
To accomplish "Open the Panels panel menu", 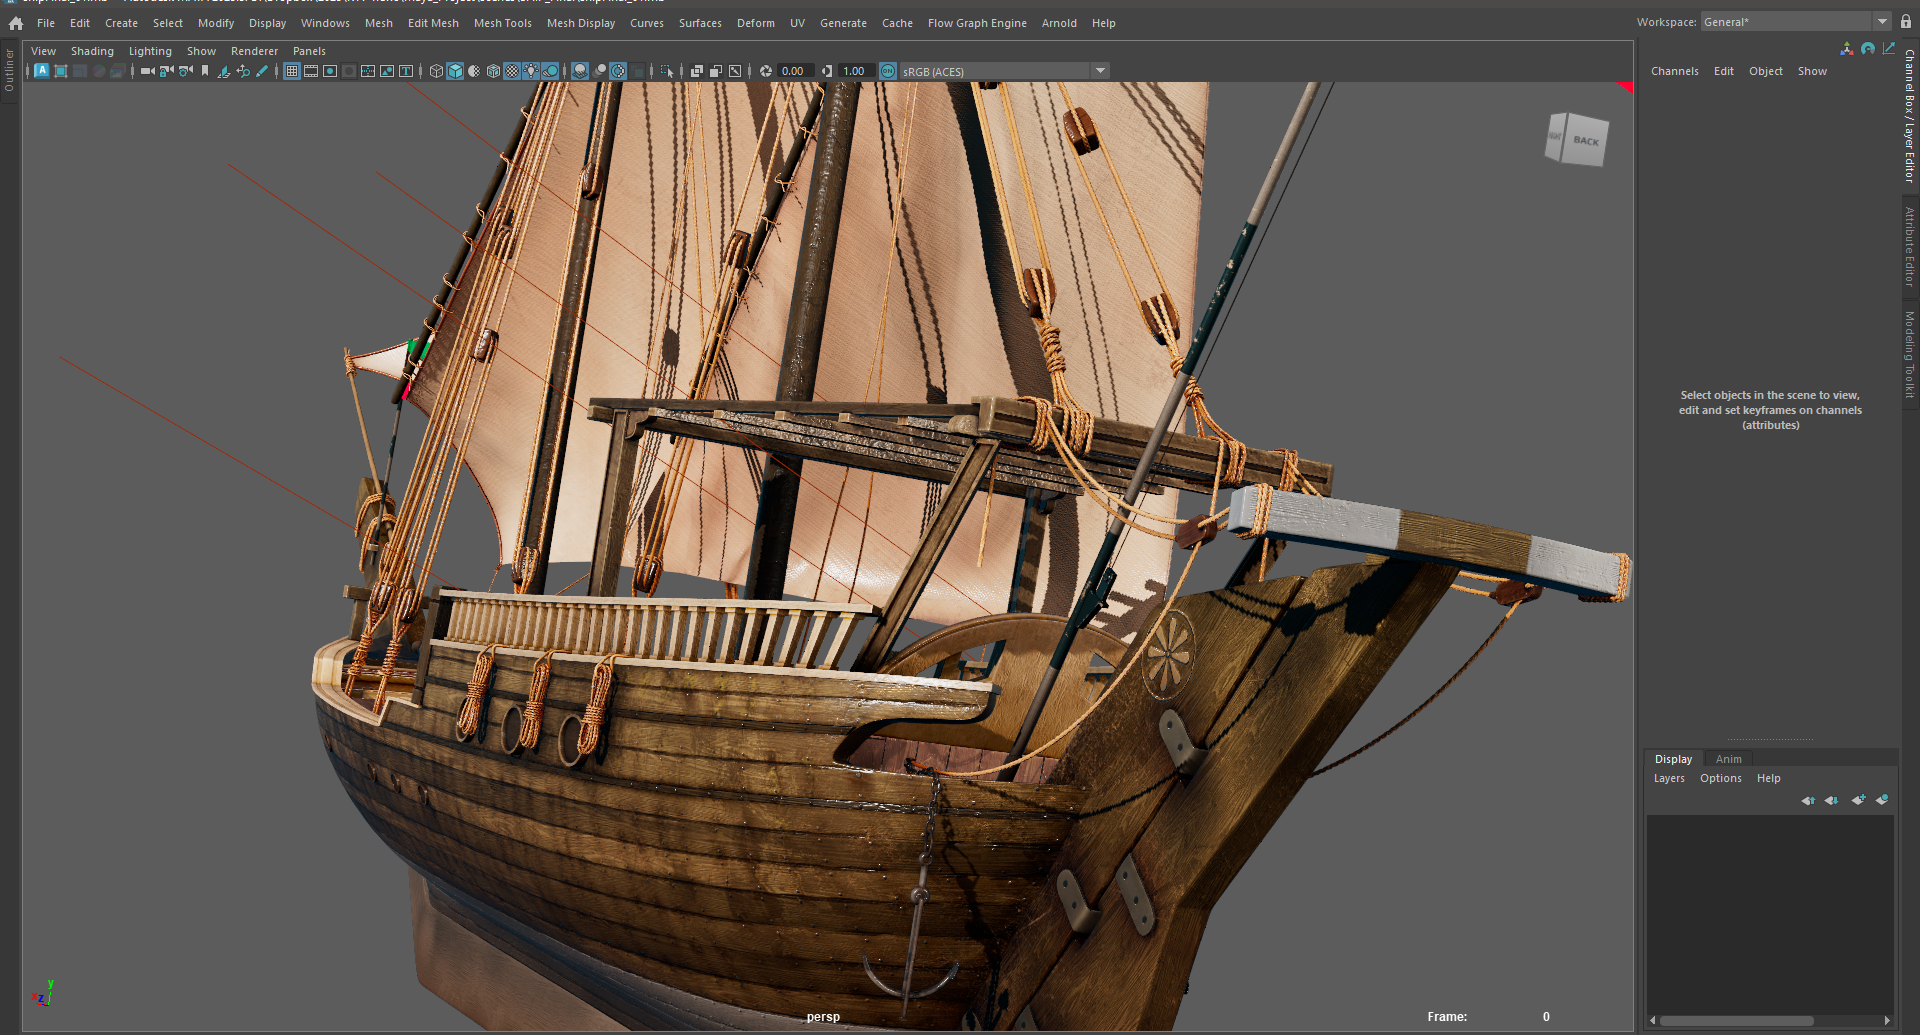I will [x=309, y=51].
